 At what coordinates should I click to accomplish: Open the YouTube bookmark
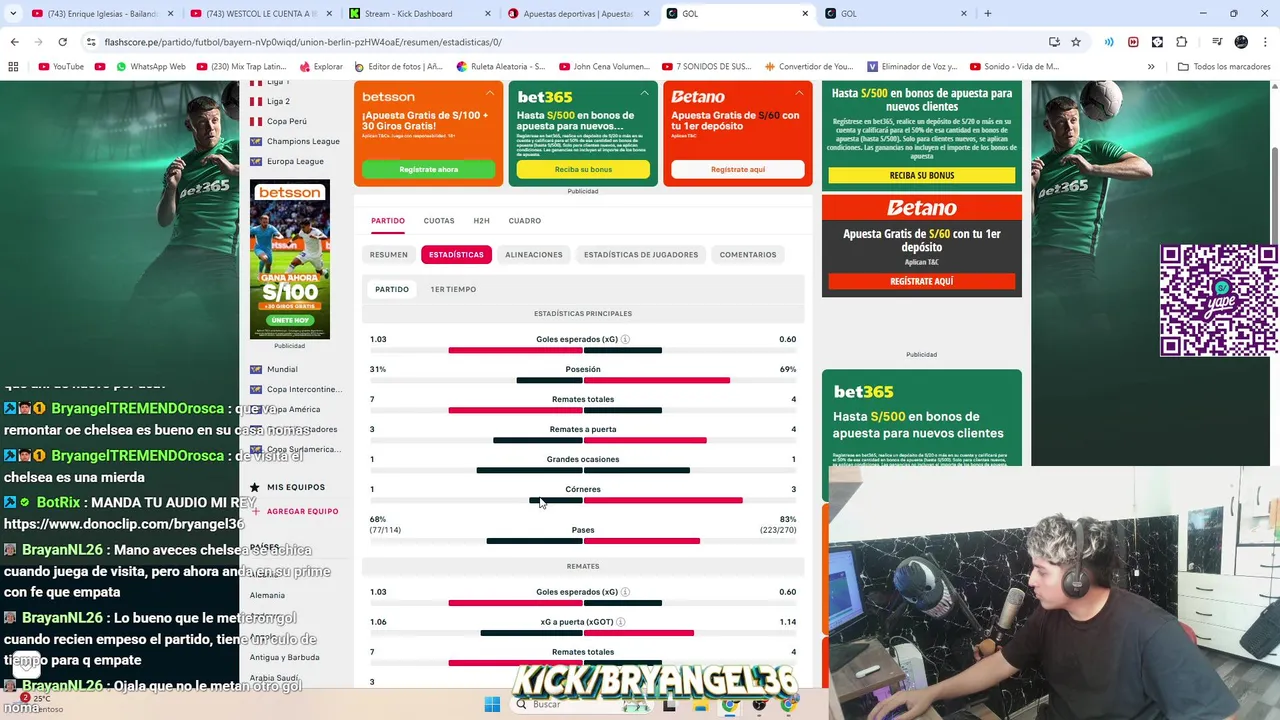pos(61,67)
